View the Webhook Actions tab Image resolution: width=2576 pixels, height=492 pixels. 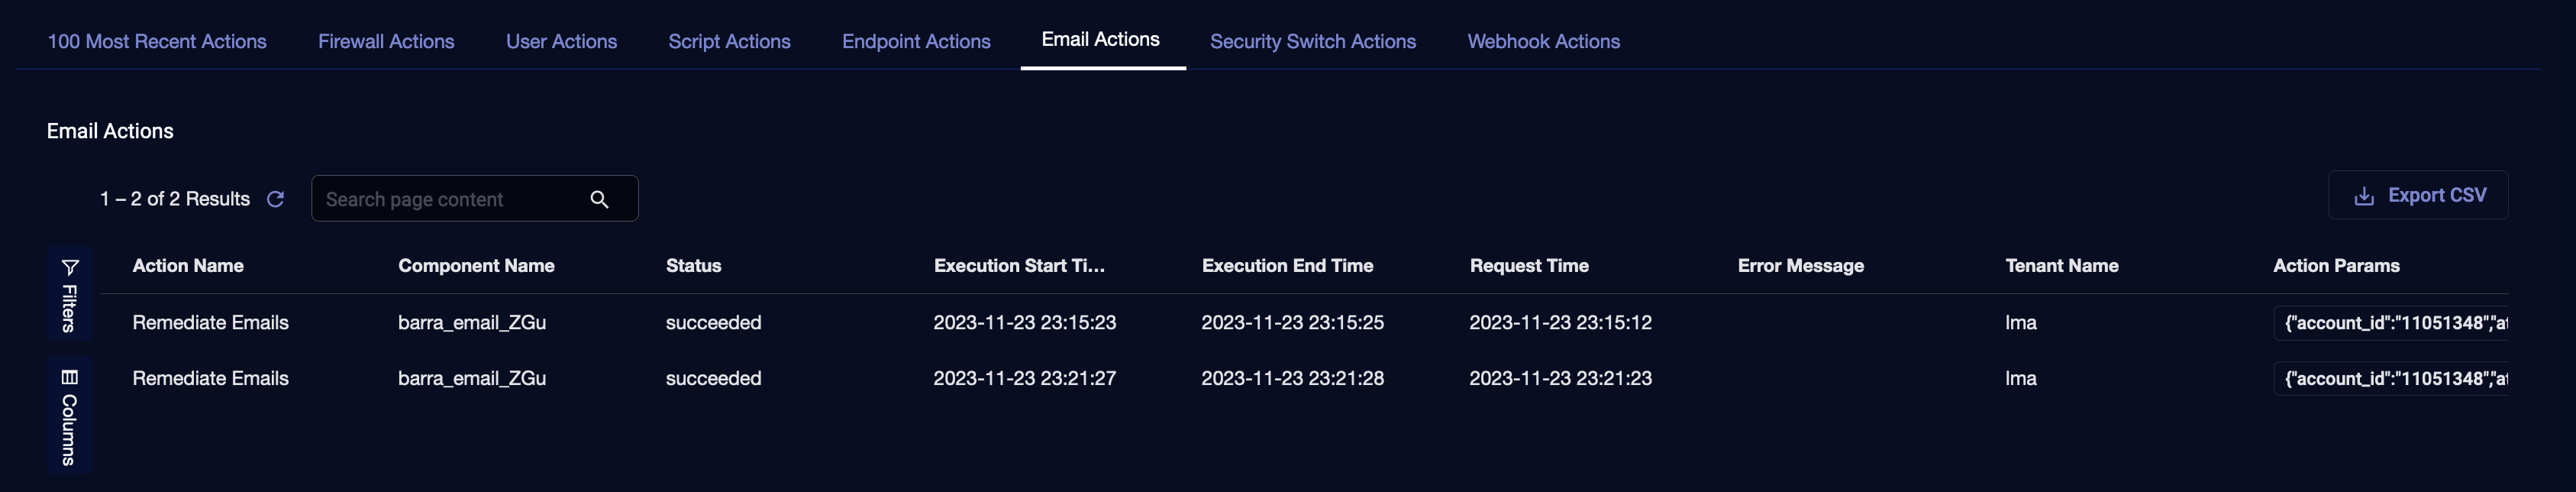point(1543,41)
